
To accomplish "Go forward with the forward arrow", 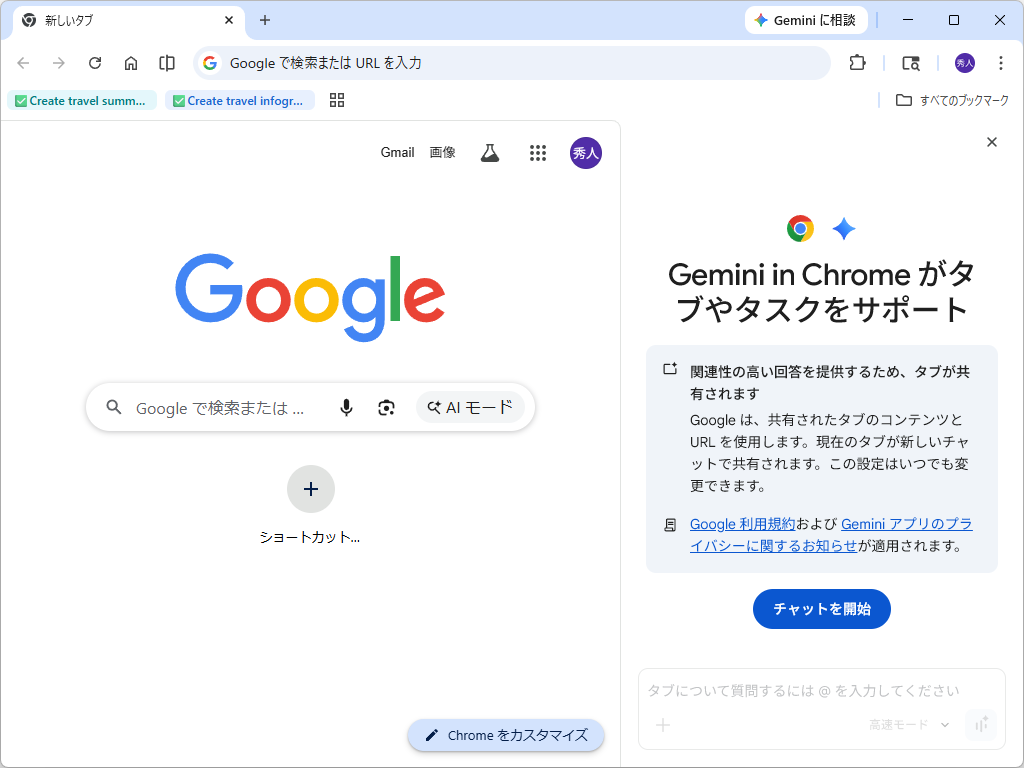I will coord(59,63).
